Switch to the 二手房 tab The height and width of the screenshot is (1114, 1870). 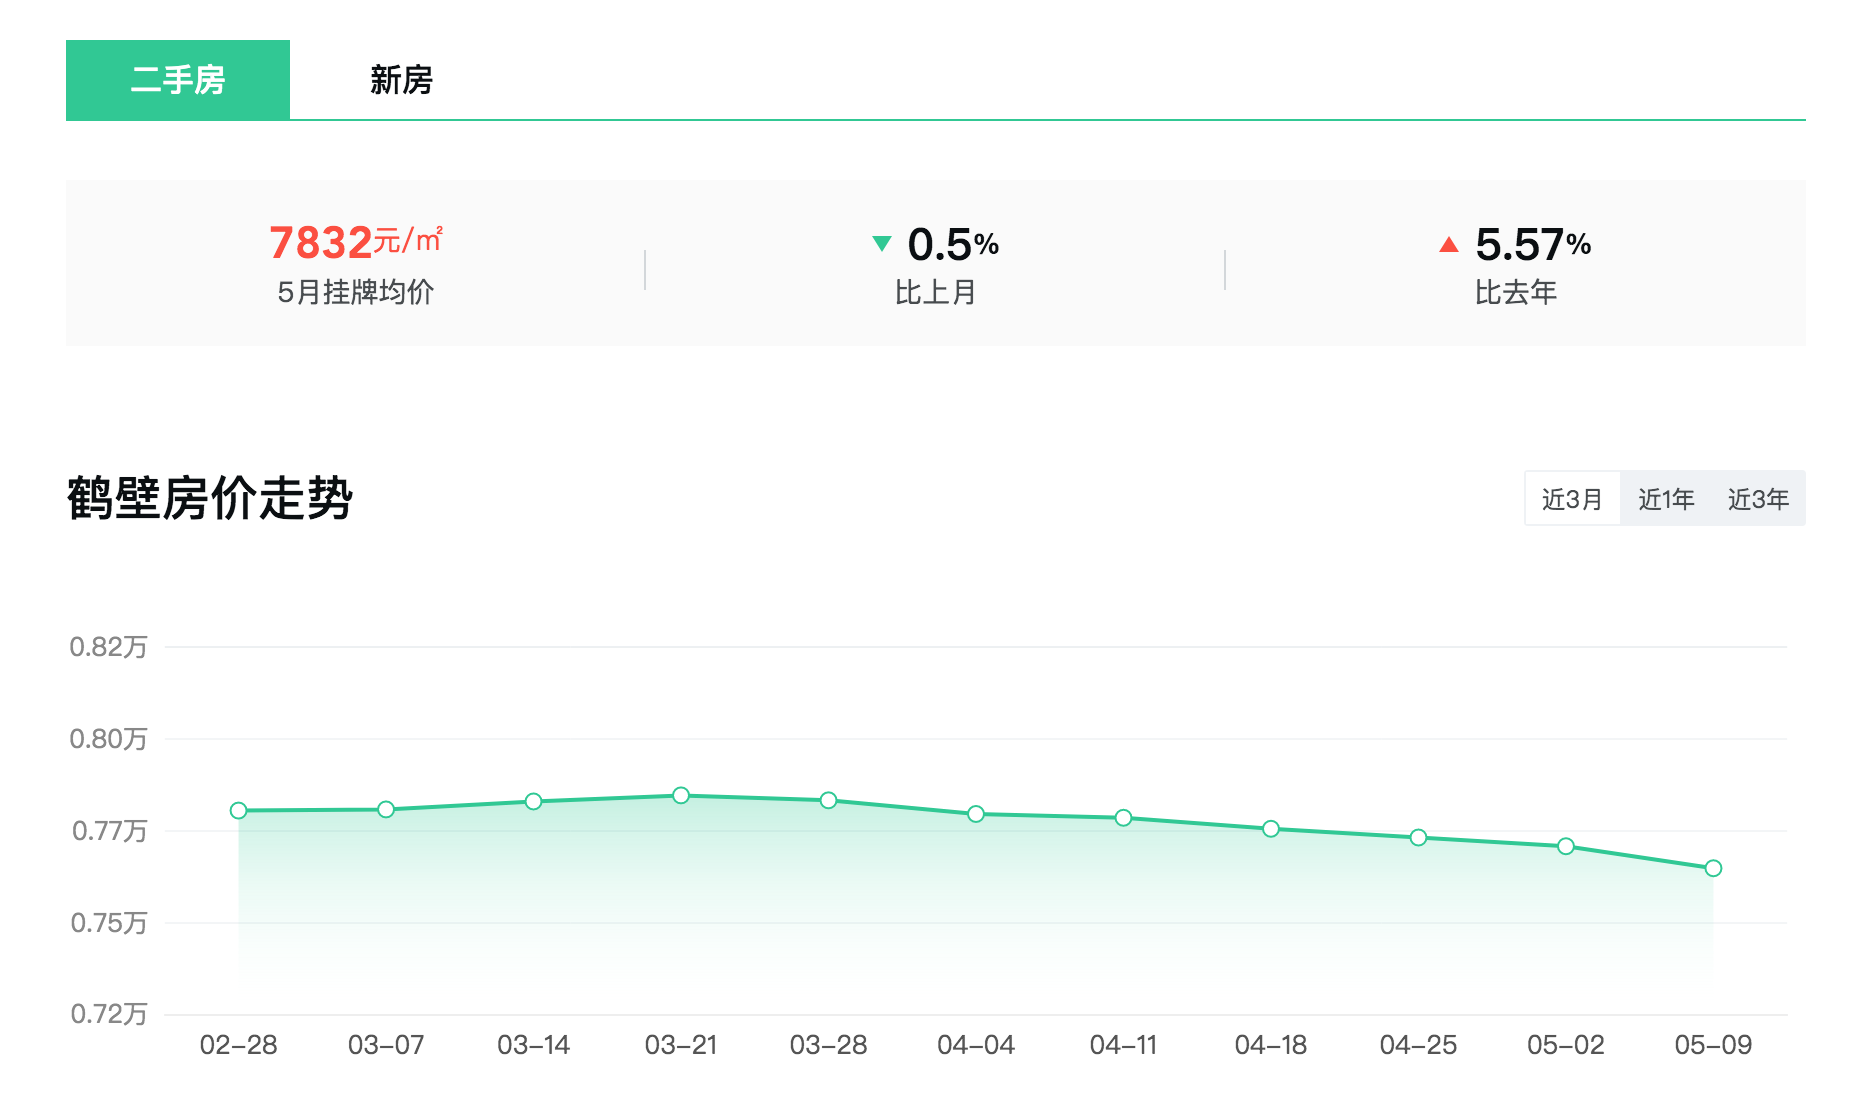pos(178,80)
